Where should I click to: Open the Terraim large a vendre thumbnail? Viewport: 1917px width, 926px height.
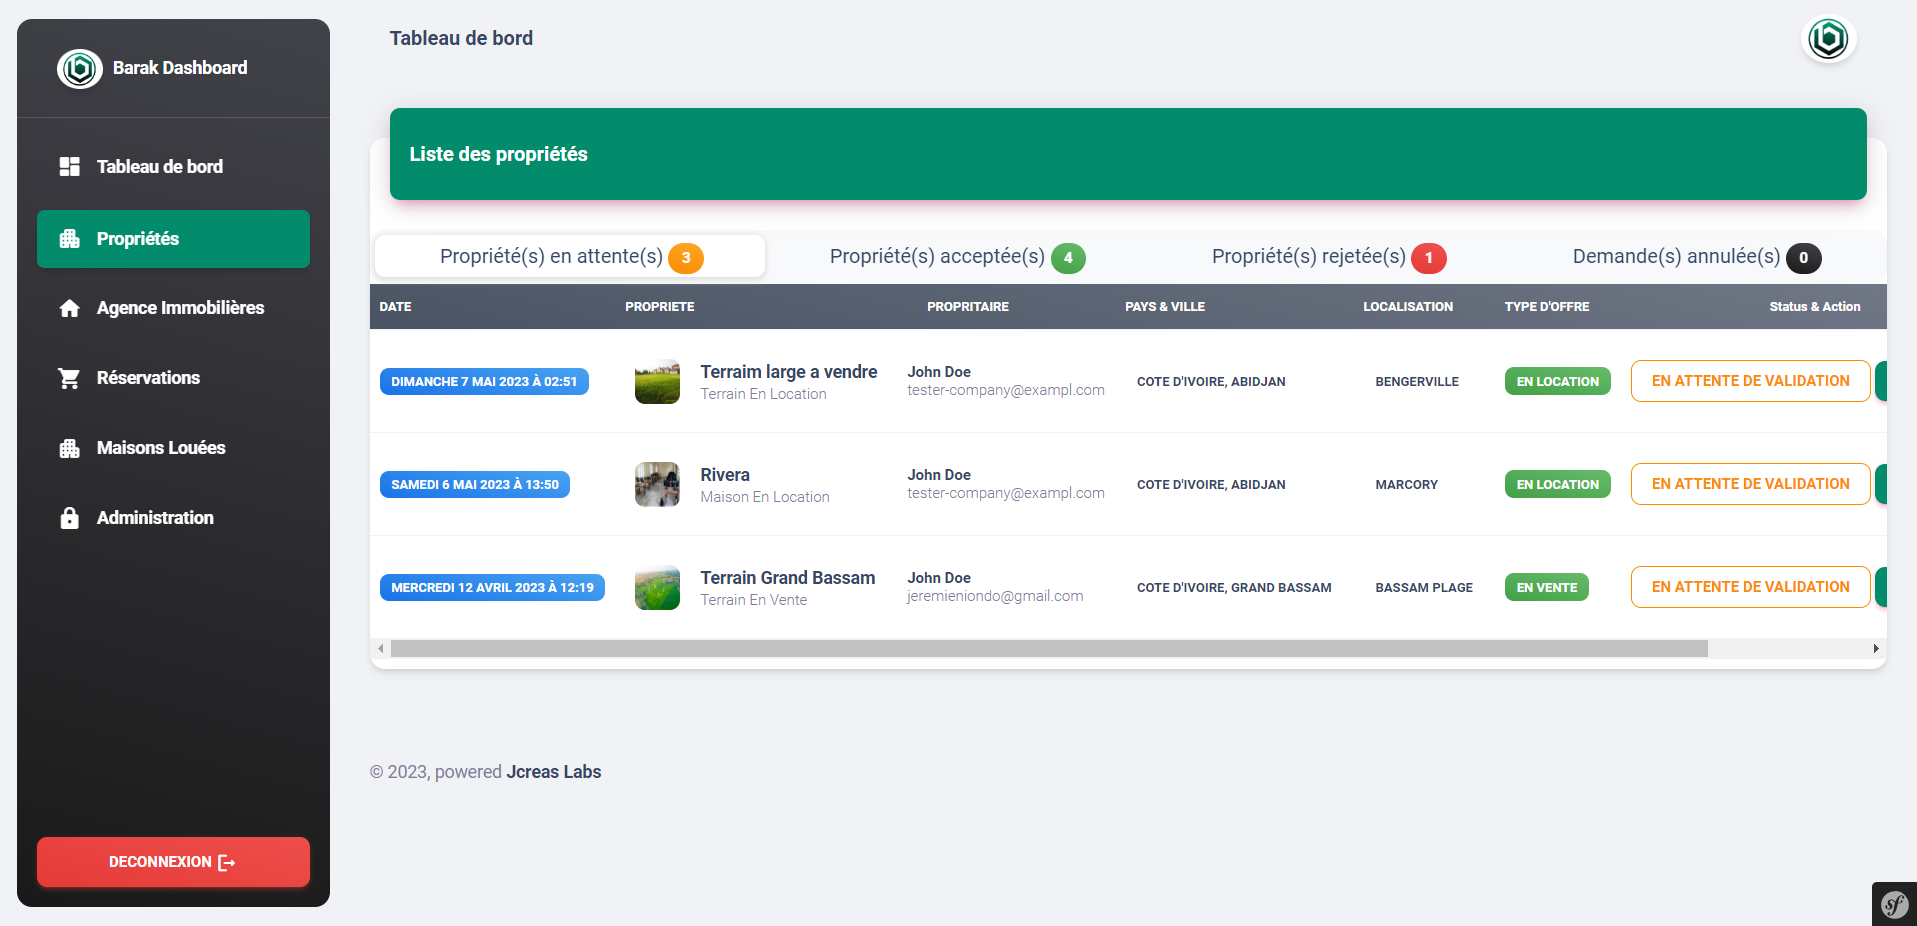pyautogui.click(x=657, y=382)
